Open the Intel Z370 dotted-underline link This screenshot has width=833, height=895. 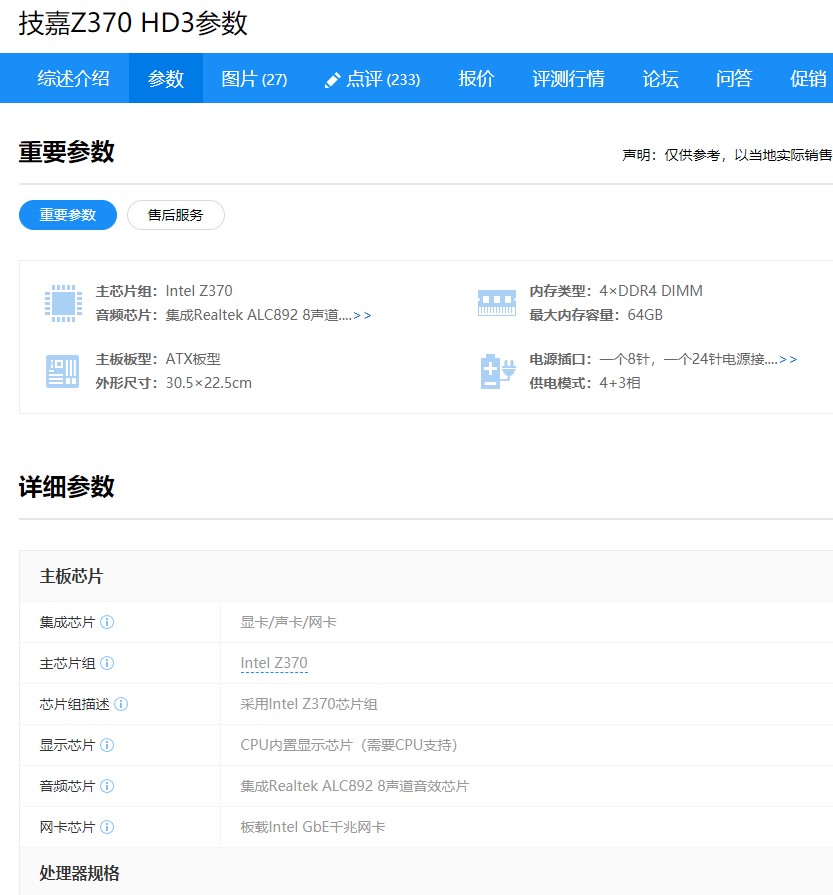[274, 663]
